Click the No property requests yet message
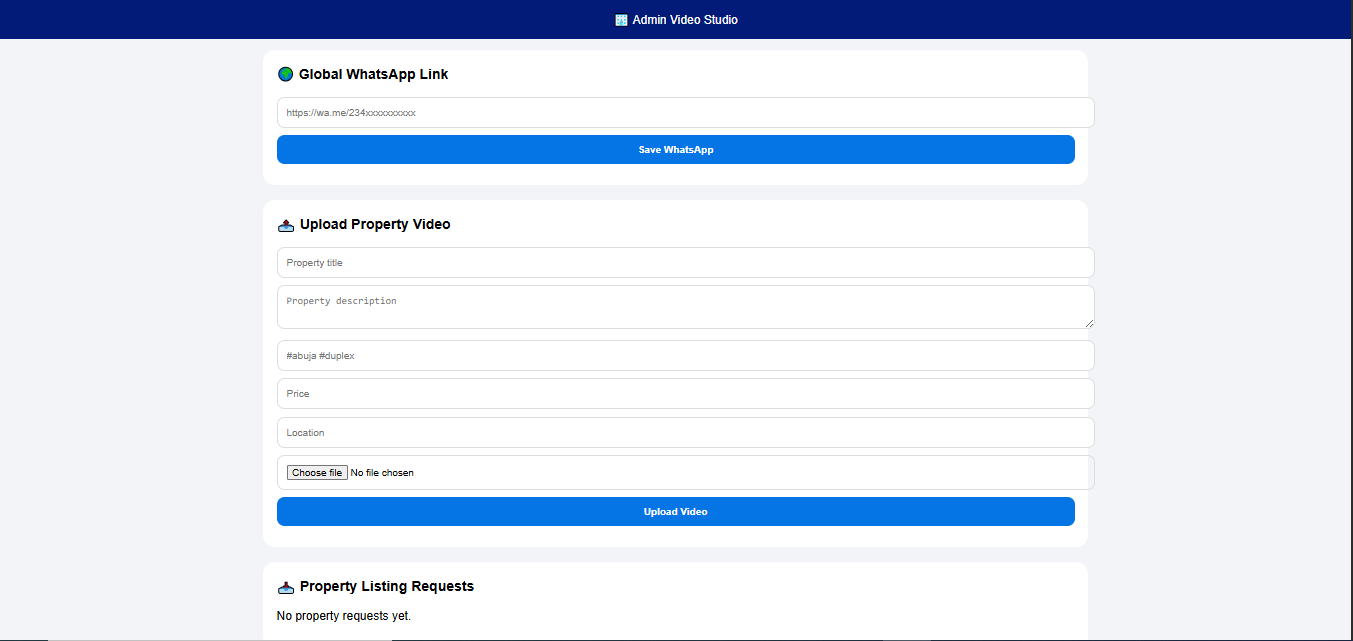 [343, 616]
